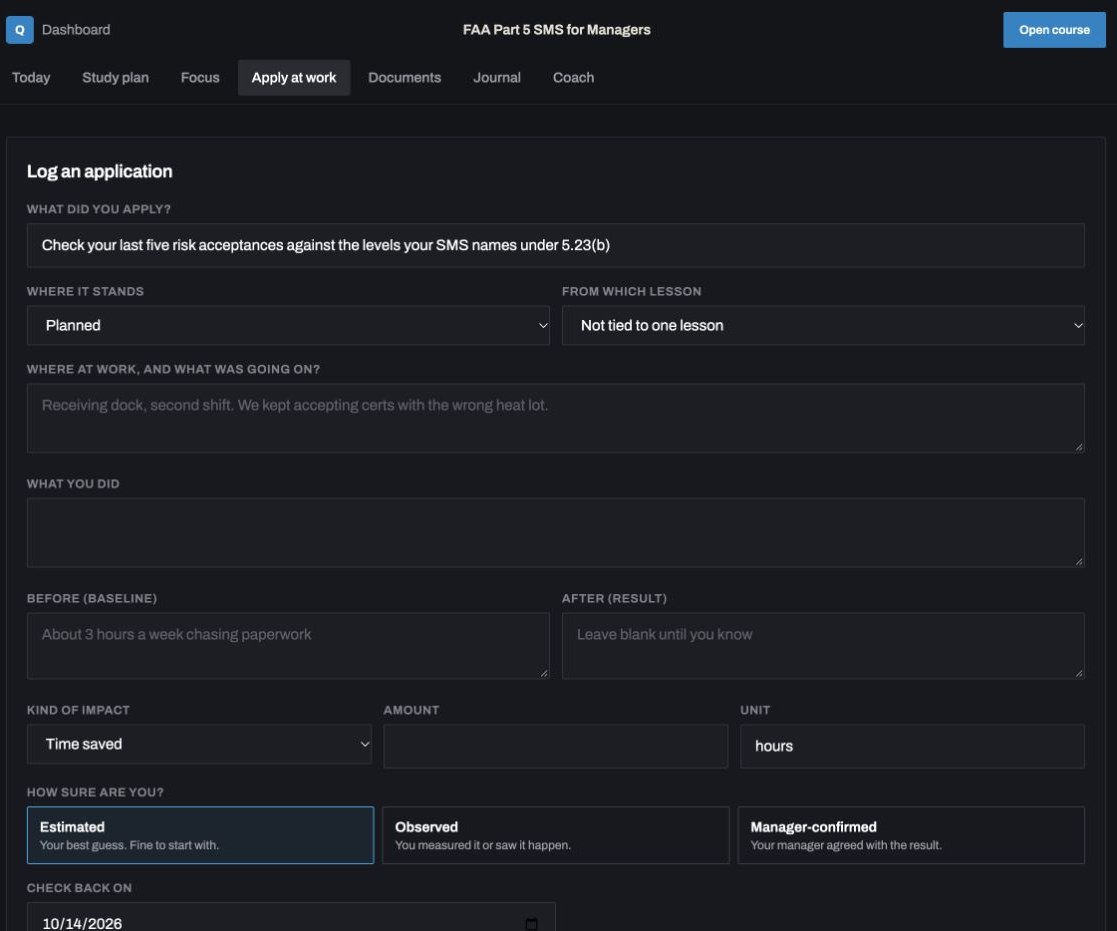Screen dimensions: 1117x931
Task: Switch to the Journal tab
Action: [497, 78]
